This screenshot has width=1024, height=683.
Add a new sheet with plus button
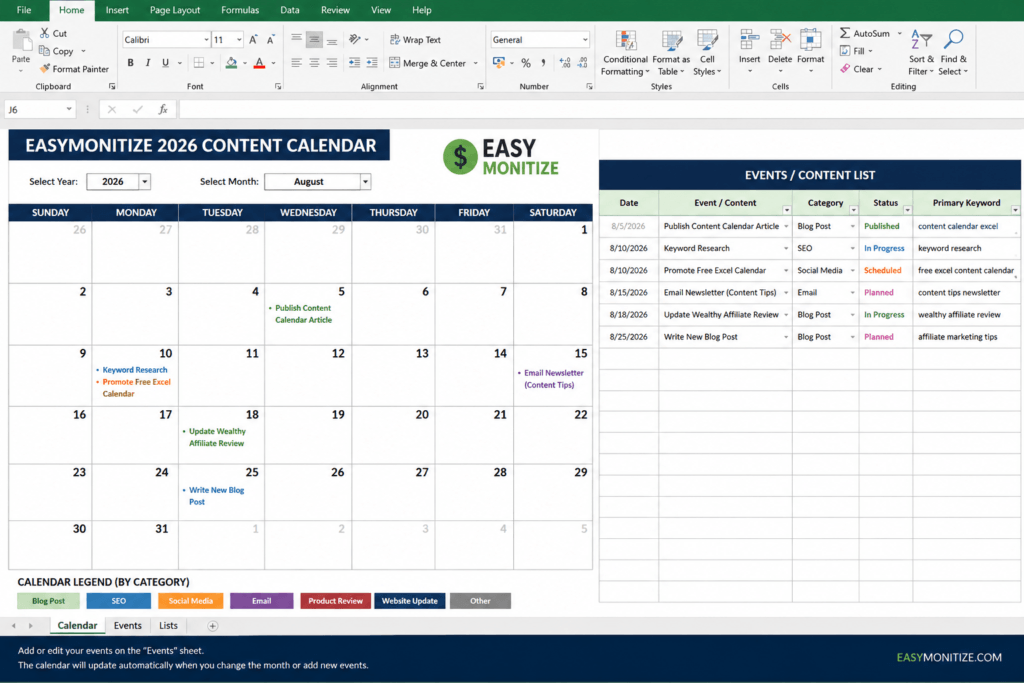tap(212, 626)
